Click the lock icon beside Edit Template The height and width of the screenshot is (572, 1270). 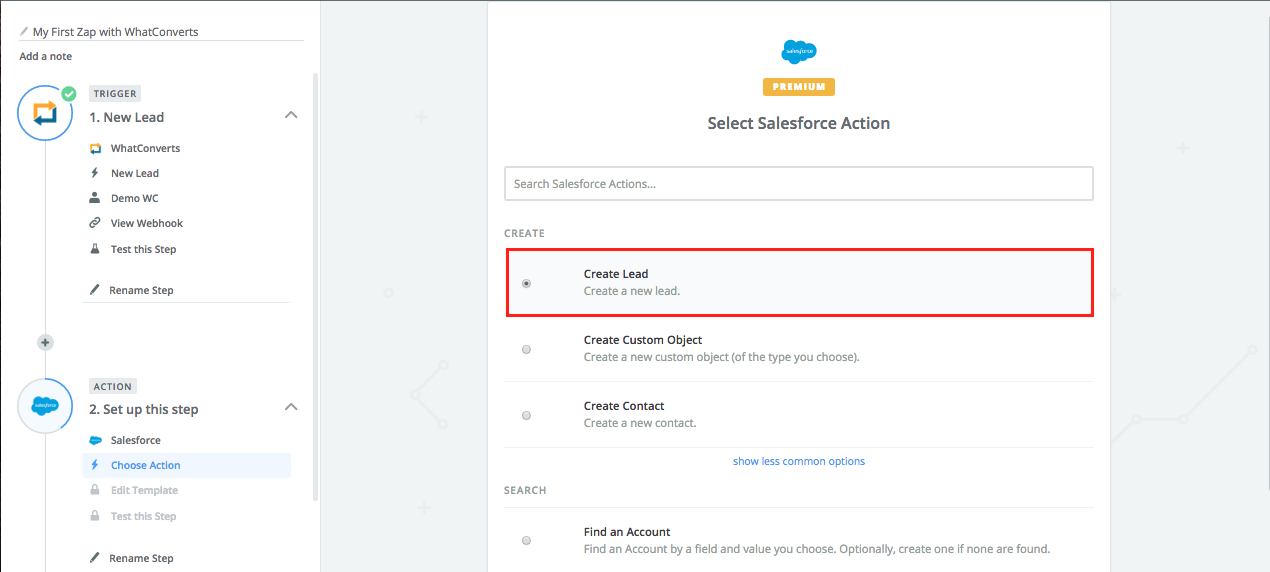(x=95, y=490)
